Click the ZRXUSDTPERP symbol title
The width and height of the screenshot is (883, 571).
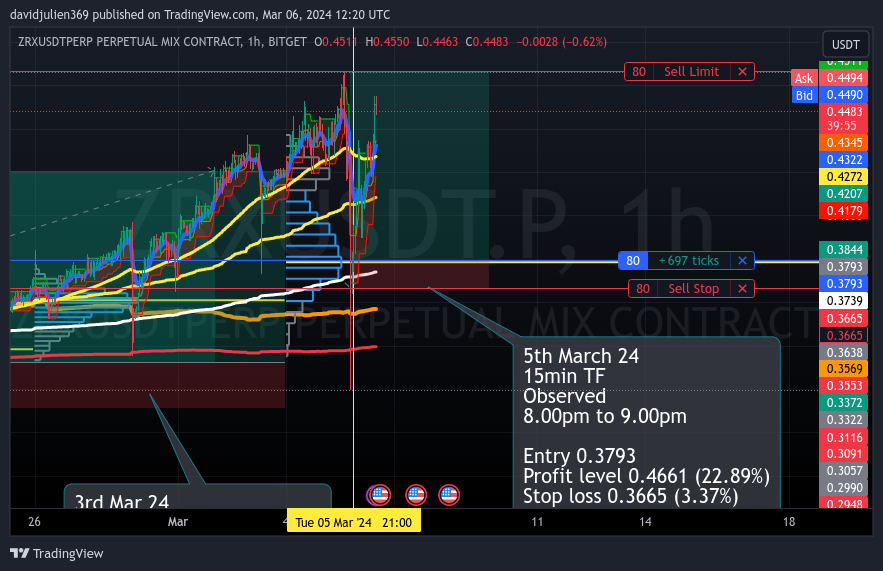coord(130,42)
